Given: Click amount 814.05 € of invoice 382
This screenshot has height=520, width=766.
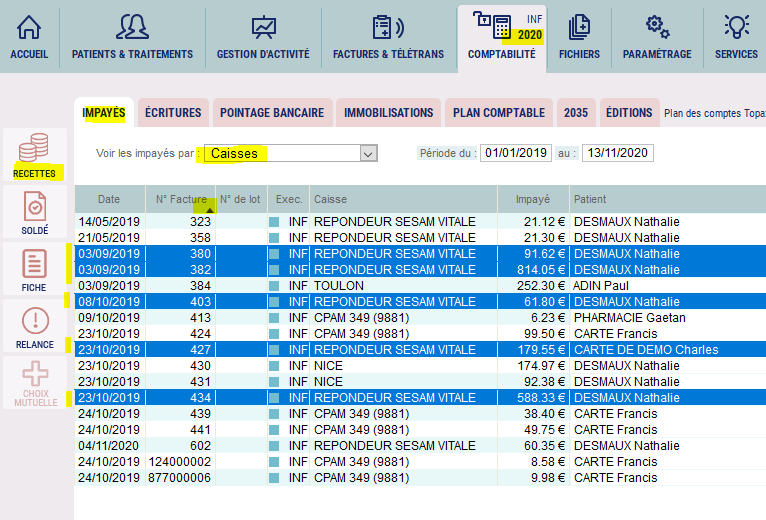Looking at the screenshot, I should click(541, 270).
